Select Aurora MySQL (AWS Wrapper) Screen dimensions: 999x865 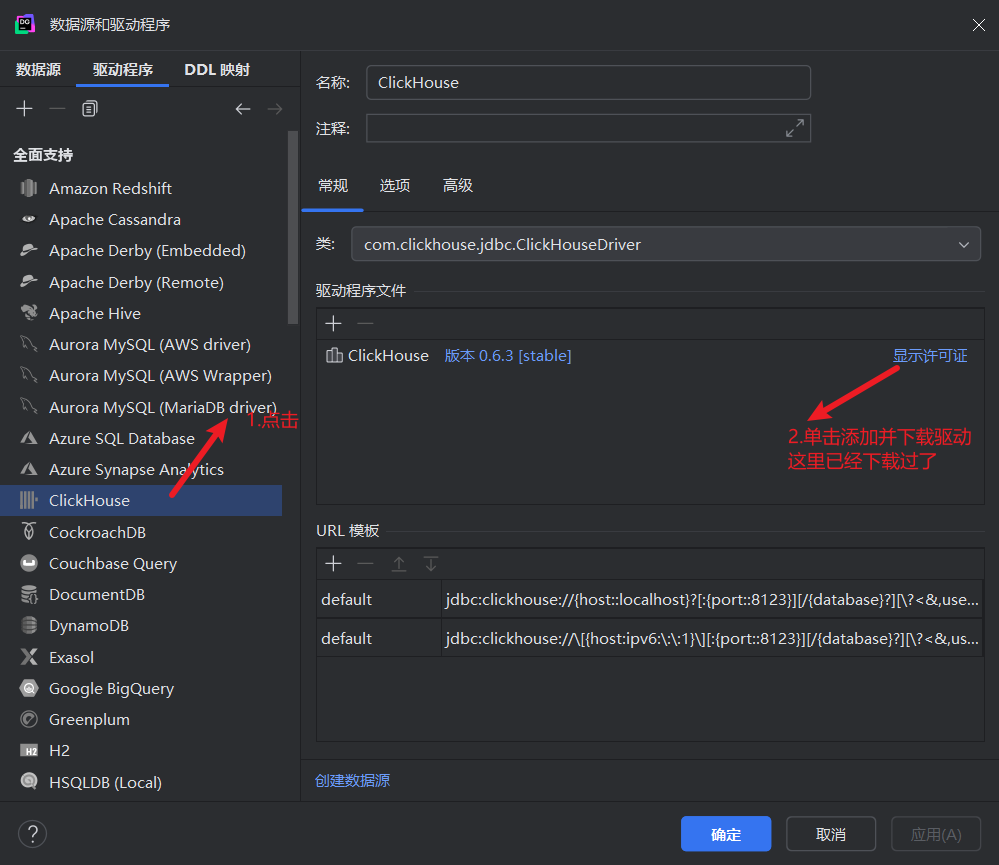(141, 376)
